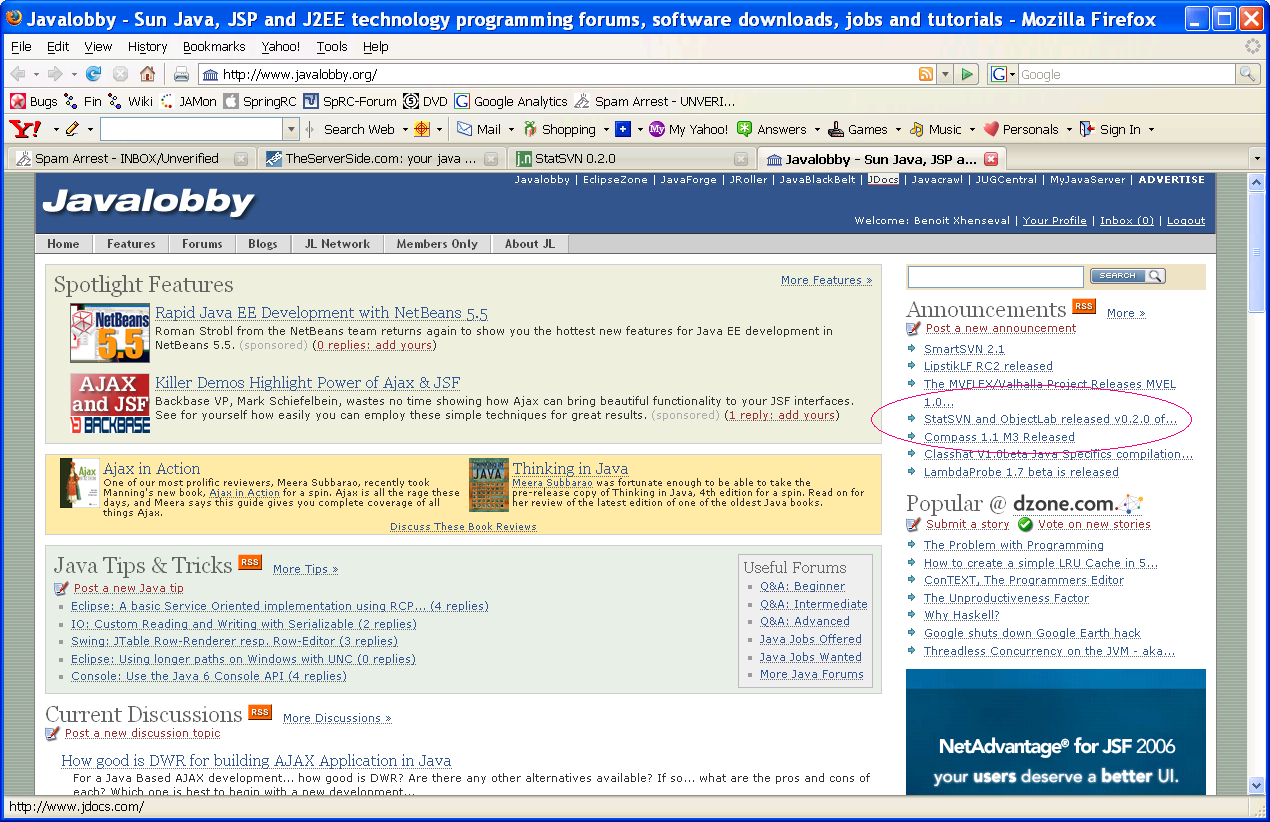Click the Post a new announcement link
Image resolution: width=1270 pixels, height=822 pixels.
pos(1000,328)
